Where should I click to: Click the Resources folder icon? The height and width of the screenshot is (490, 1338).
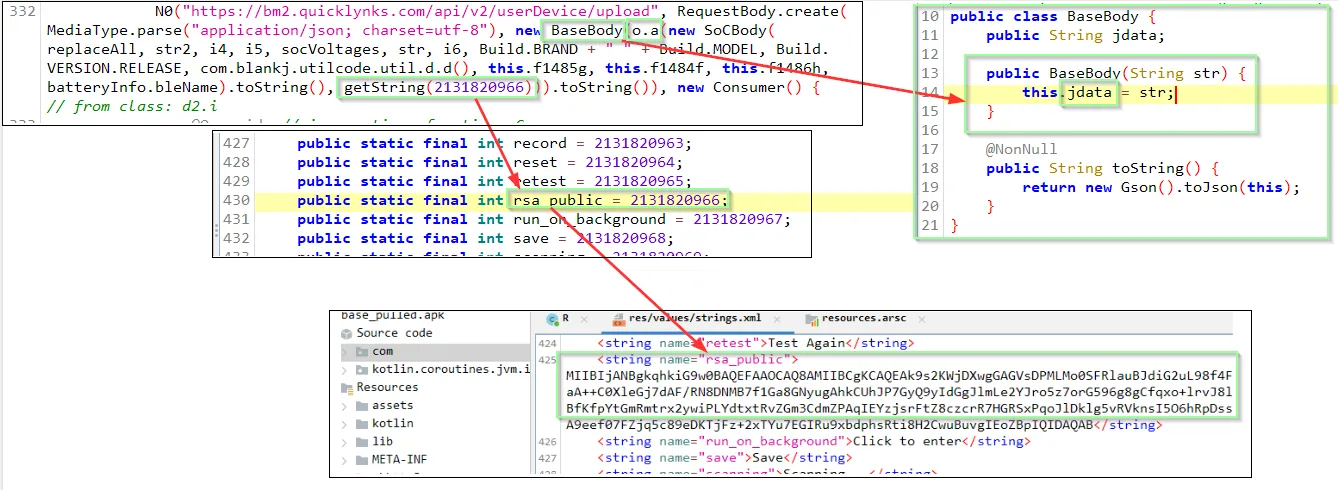pos(347,388)
